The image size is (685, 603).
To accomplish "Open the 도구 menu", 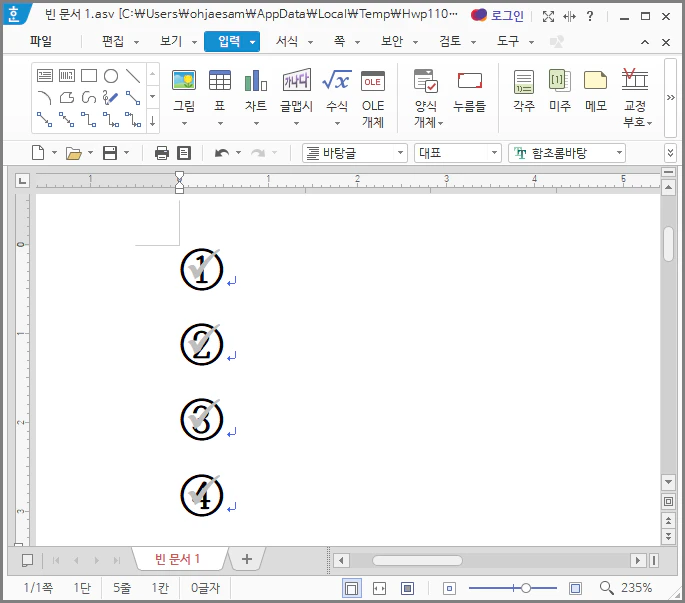I will pyautogui.click(x=508, y=42).
